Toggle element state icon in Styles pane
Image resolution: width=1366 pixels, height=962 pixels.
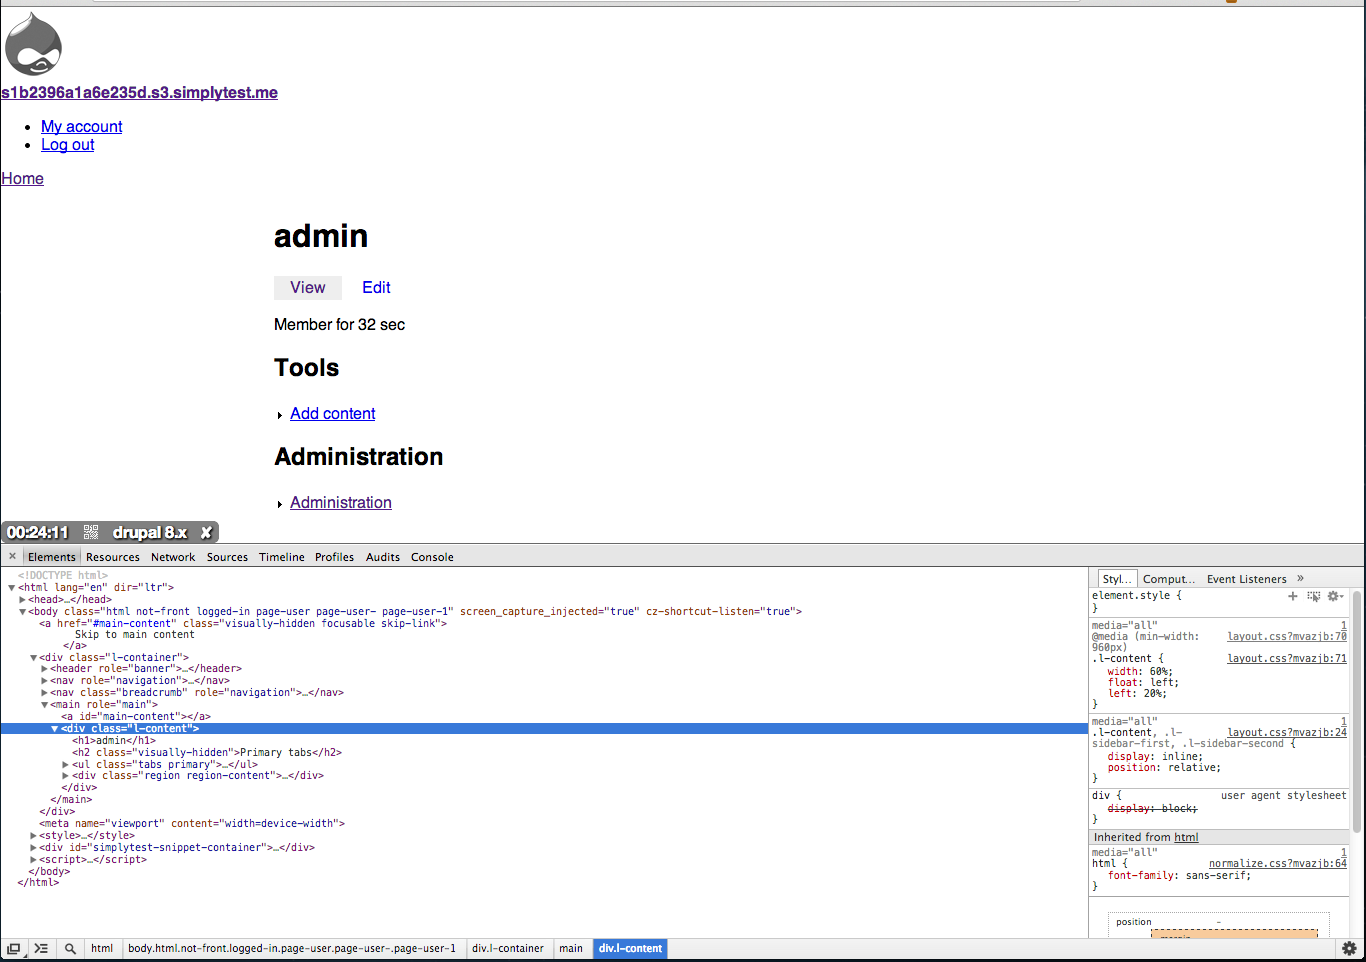coord(1314,596)
